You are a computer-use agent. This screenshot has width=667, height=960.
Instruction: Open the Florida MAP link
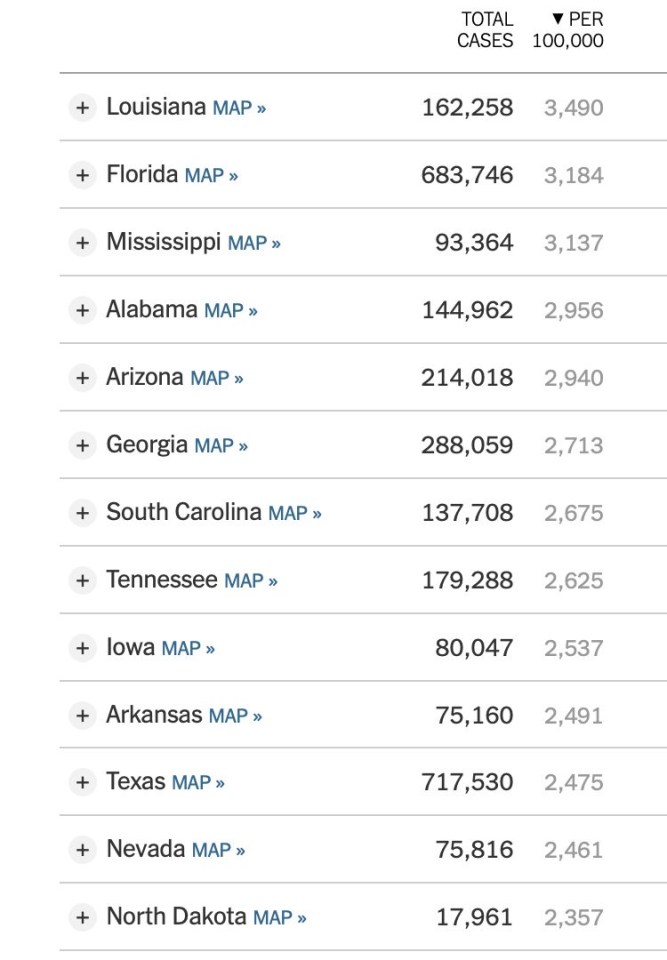(x=211, y=176)
